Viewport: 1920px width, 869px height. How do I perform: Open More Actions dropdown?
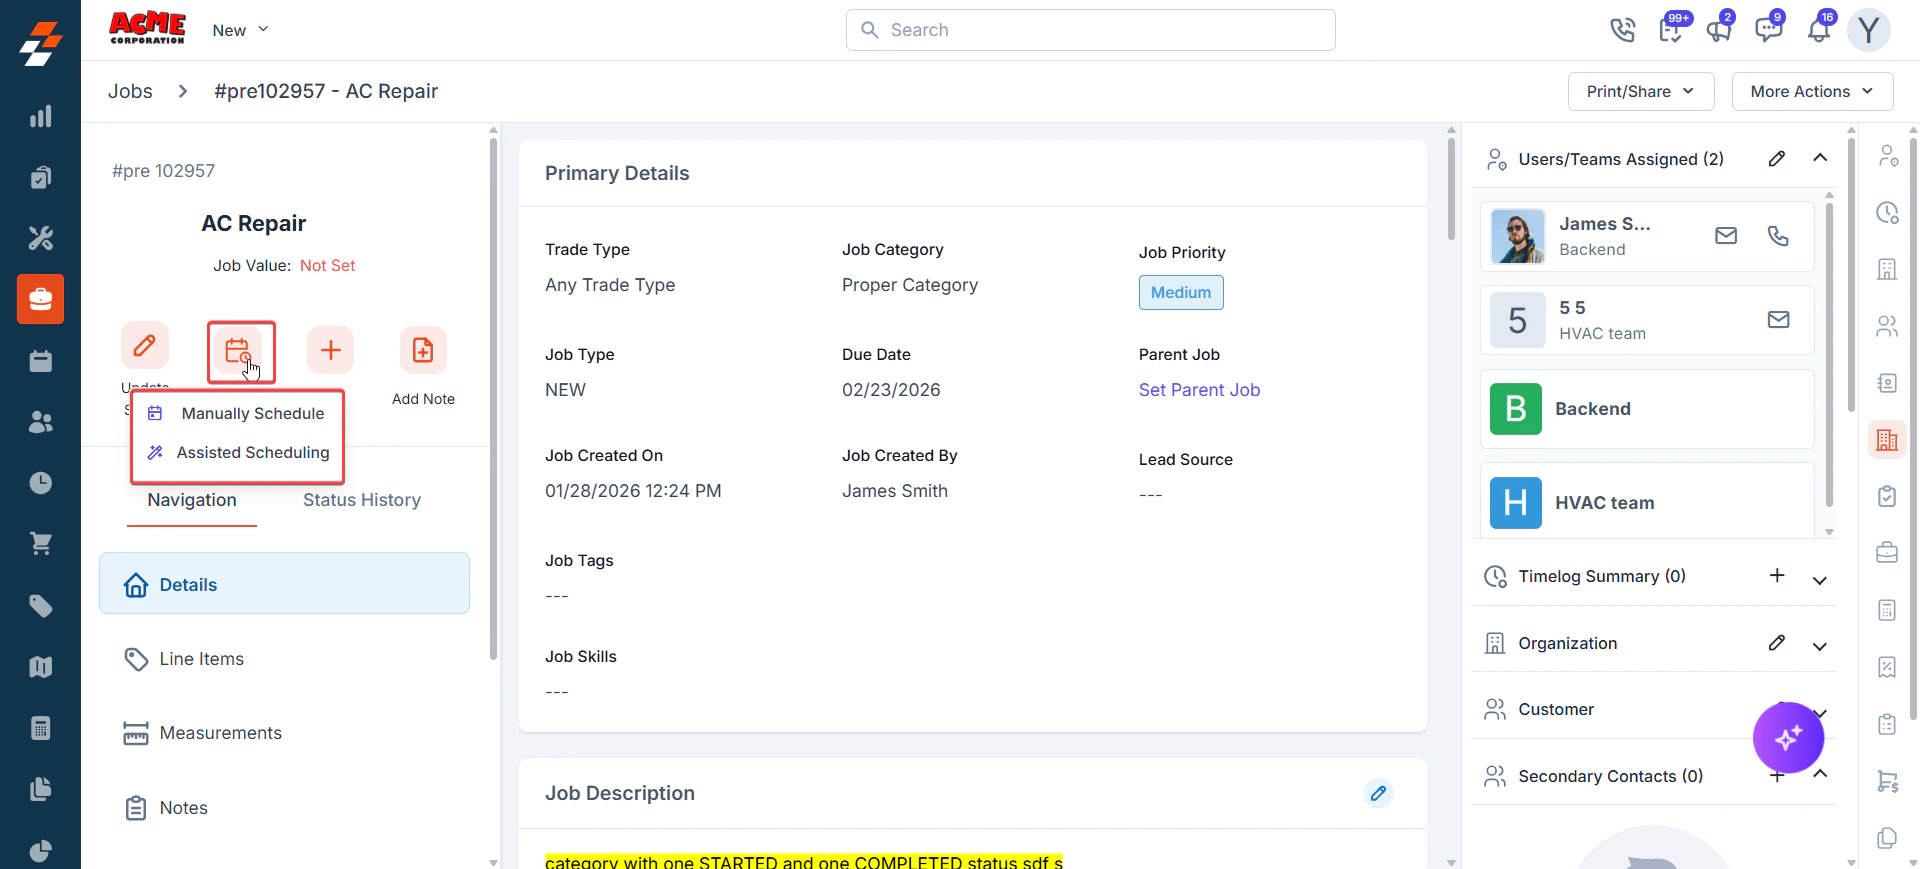[x=1812, y=91]
